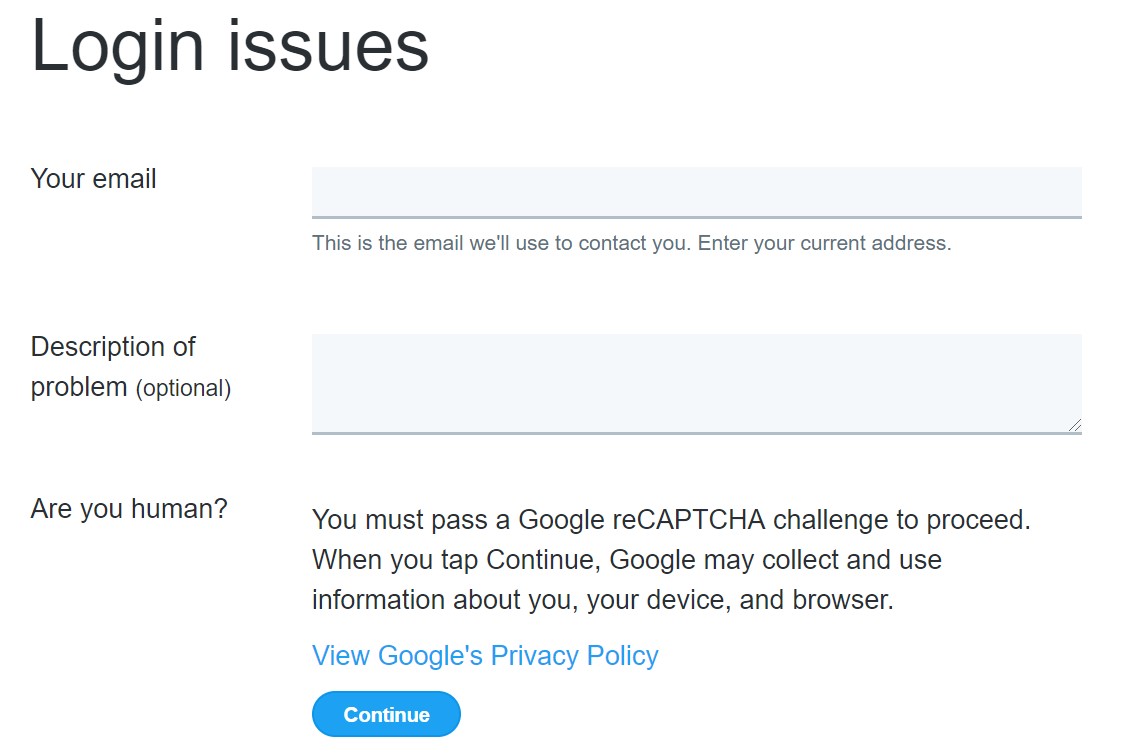Click 'Privacy Policy' words in the blue link

pos(574,656)
